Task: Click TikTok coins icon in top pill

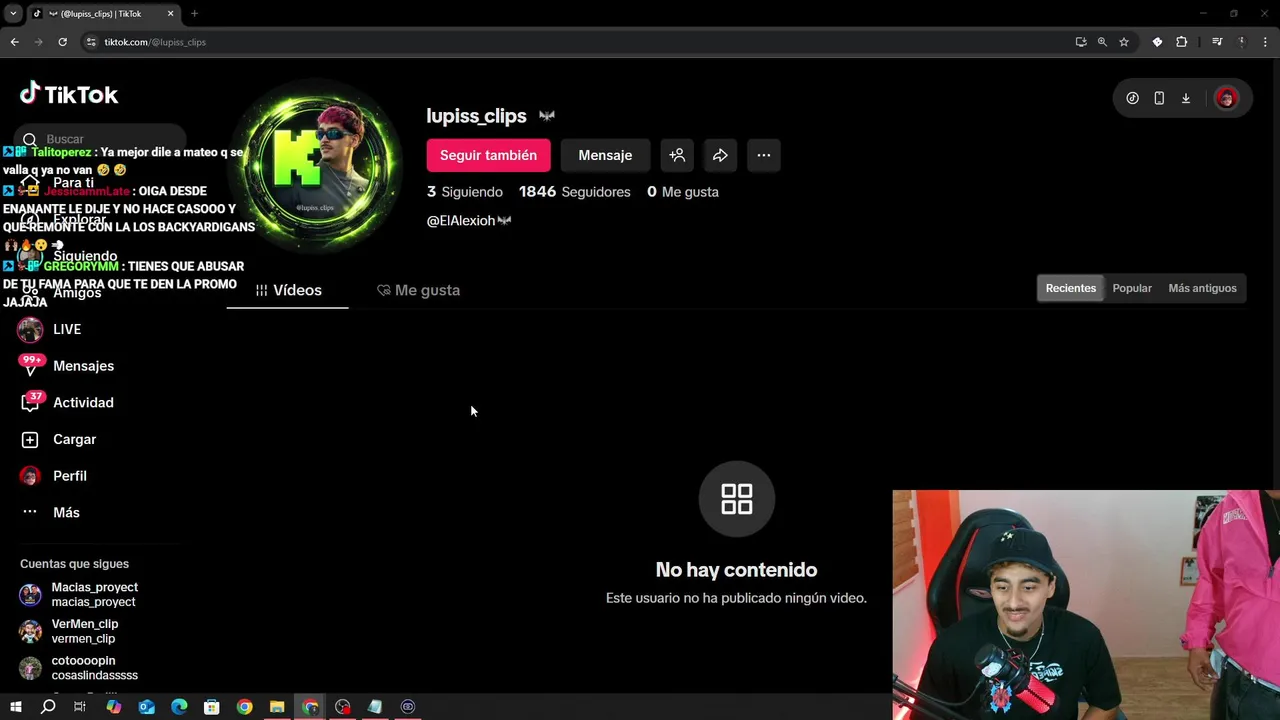Action: click(x=1132, y=98)
